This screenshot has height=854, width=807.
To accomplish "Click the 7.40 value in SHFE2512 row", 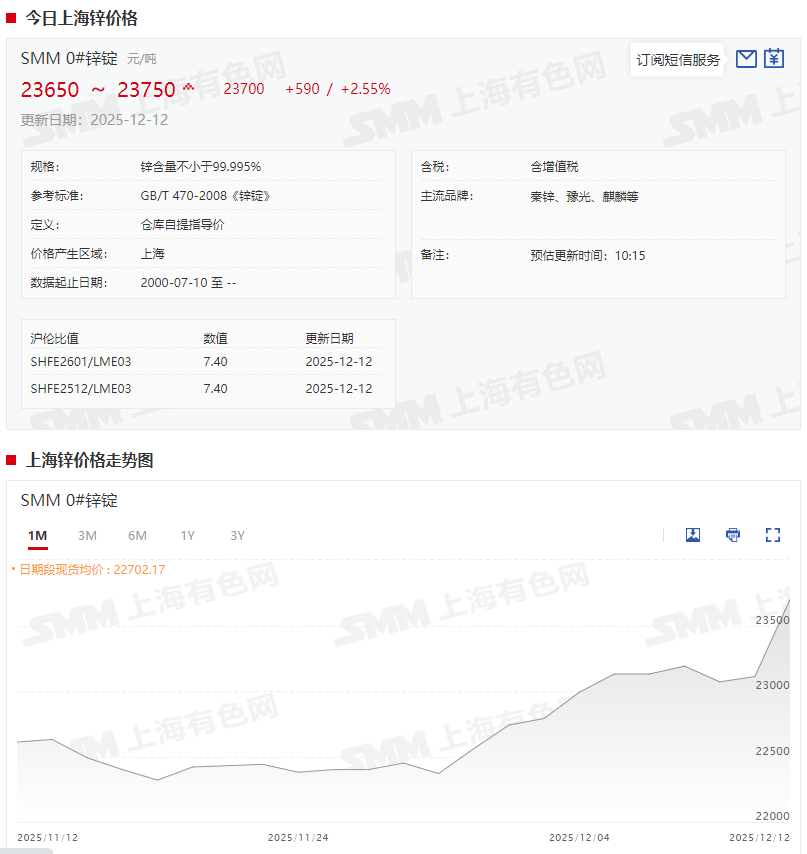I will coord(215,388).
